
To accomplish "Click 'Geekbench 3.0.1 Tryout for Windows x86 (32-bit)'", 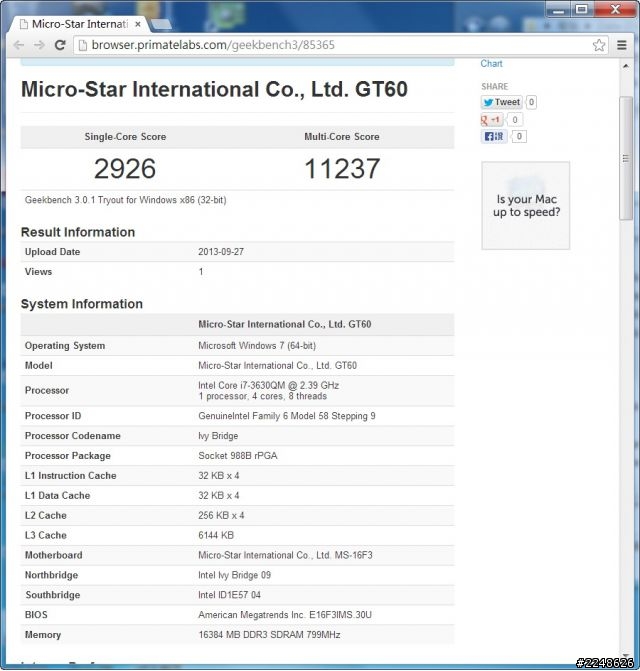I will pos(125,200).
